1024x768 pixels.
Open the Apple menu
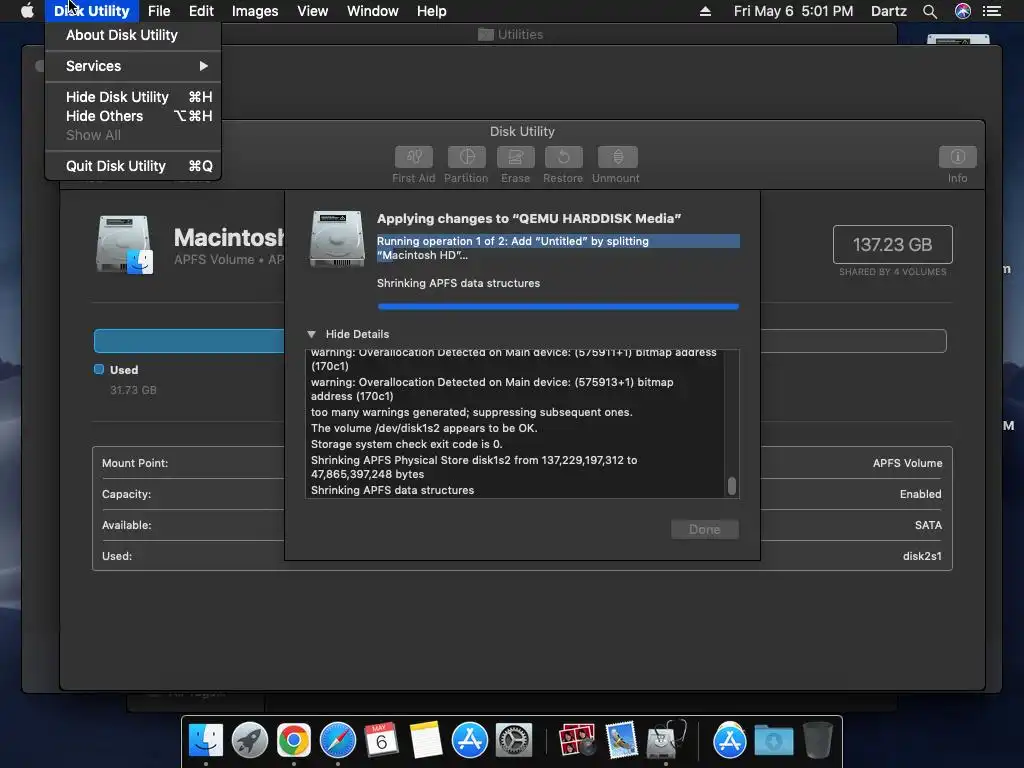[27, 11]
